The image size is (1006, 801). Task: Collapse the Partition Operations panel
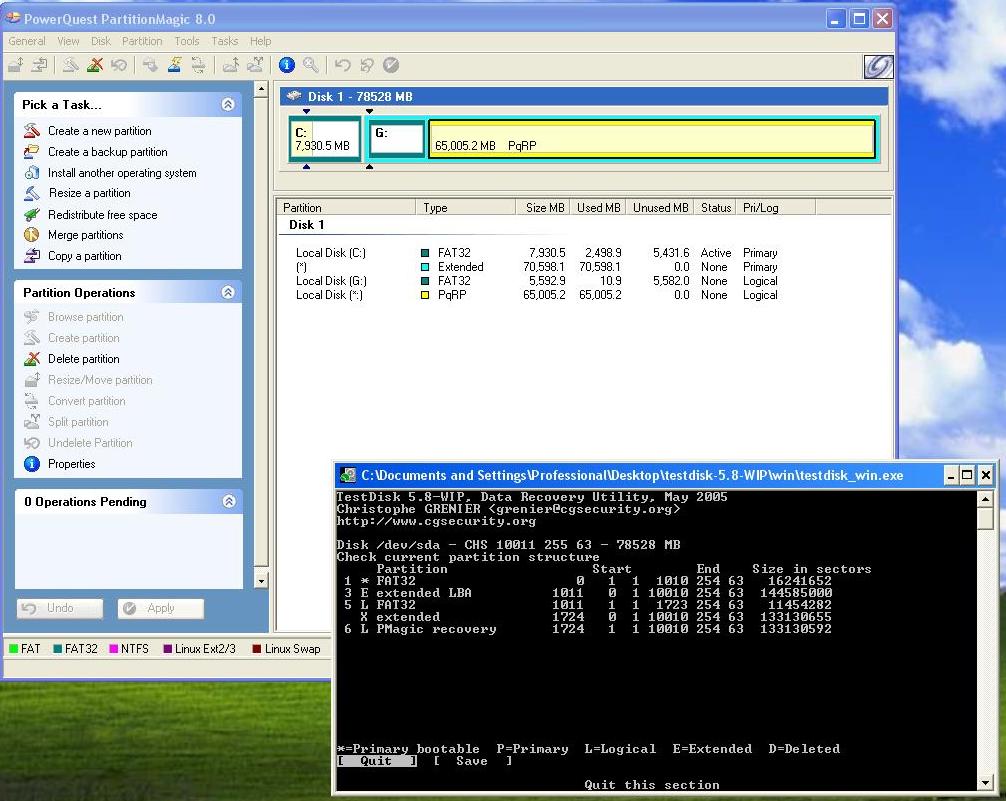pos(228,293)
